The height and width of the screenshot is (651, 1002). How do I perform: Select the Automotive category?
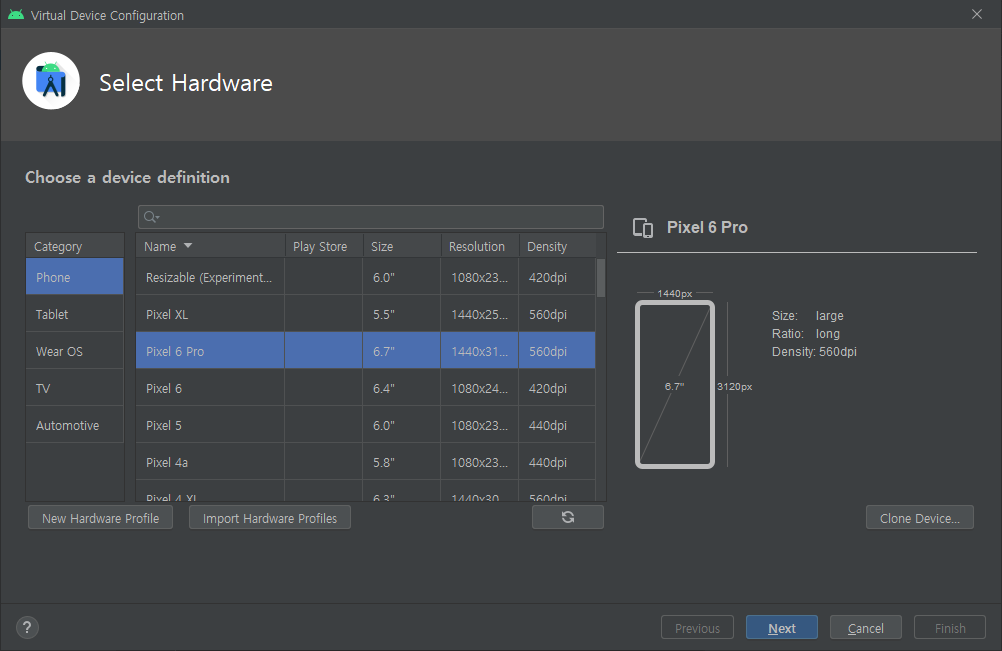(x=75, y=425)
